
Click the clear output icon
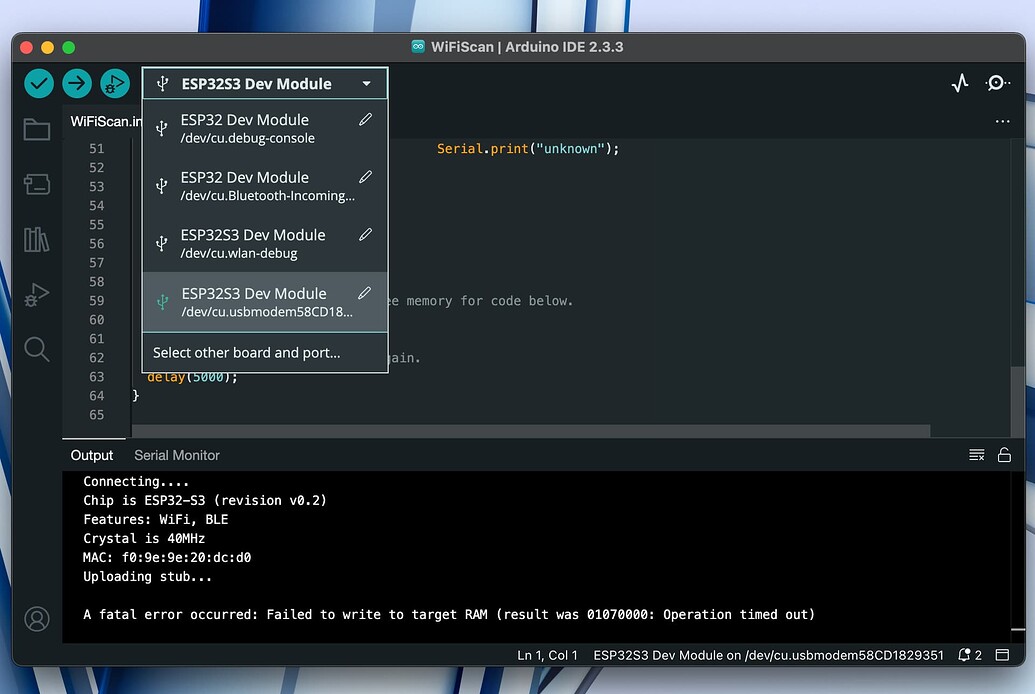[x=976, y=455]
